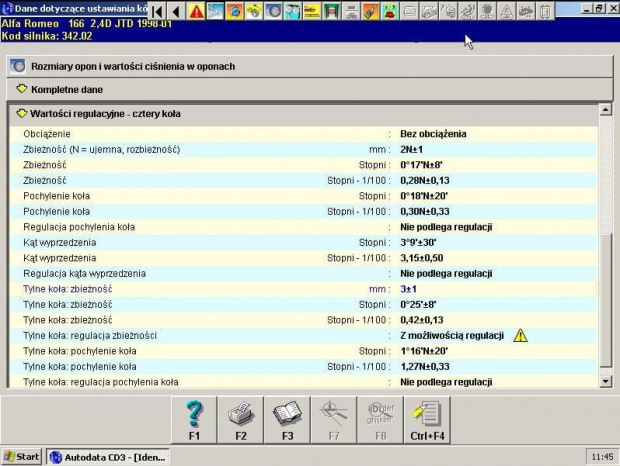Select the Obciążenie row
Screen dimensions: 620x466
[303, 134]
